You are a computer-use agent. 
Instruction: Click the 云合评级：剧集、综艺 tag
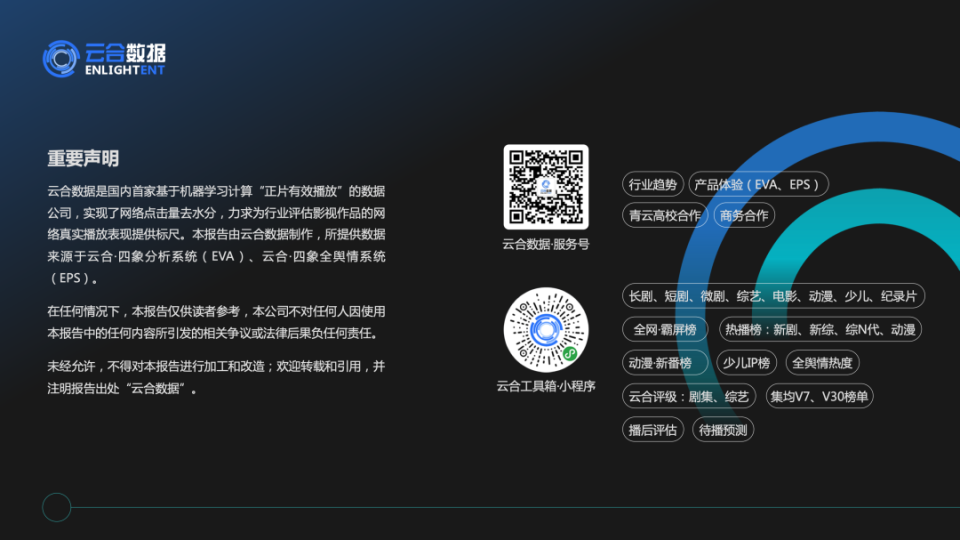tap(689, 397)
